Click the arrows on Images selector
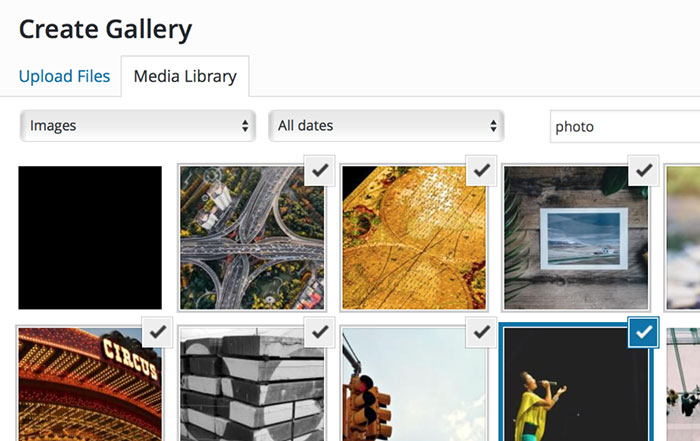The width and height of the screenshot is (700, 441). point(245,126)
